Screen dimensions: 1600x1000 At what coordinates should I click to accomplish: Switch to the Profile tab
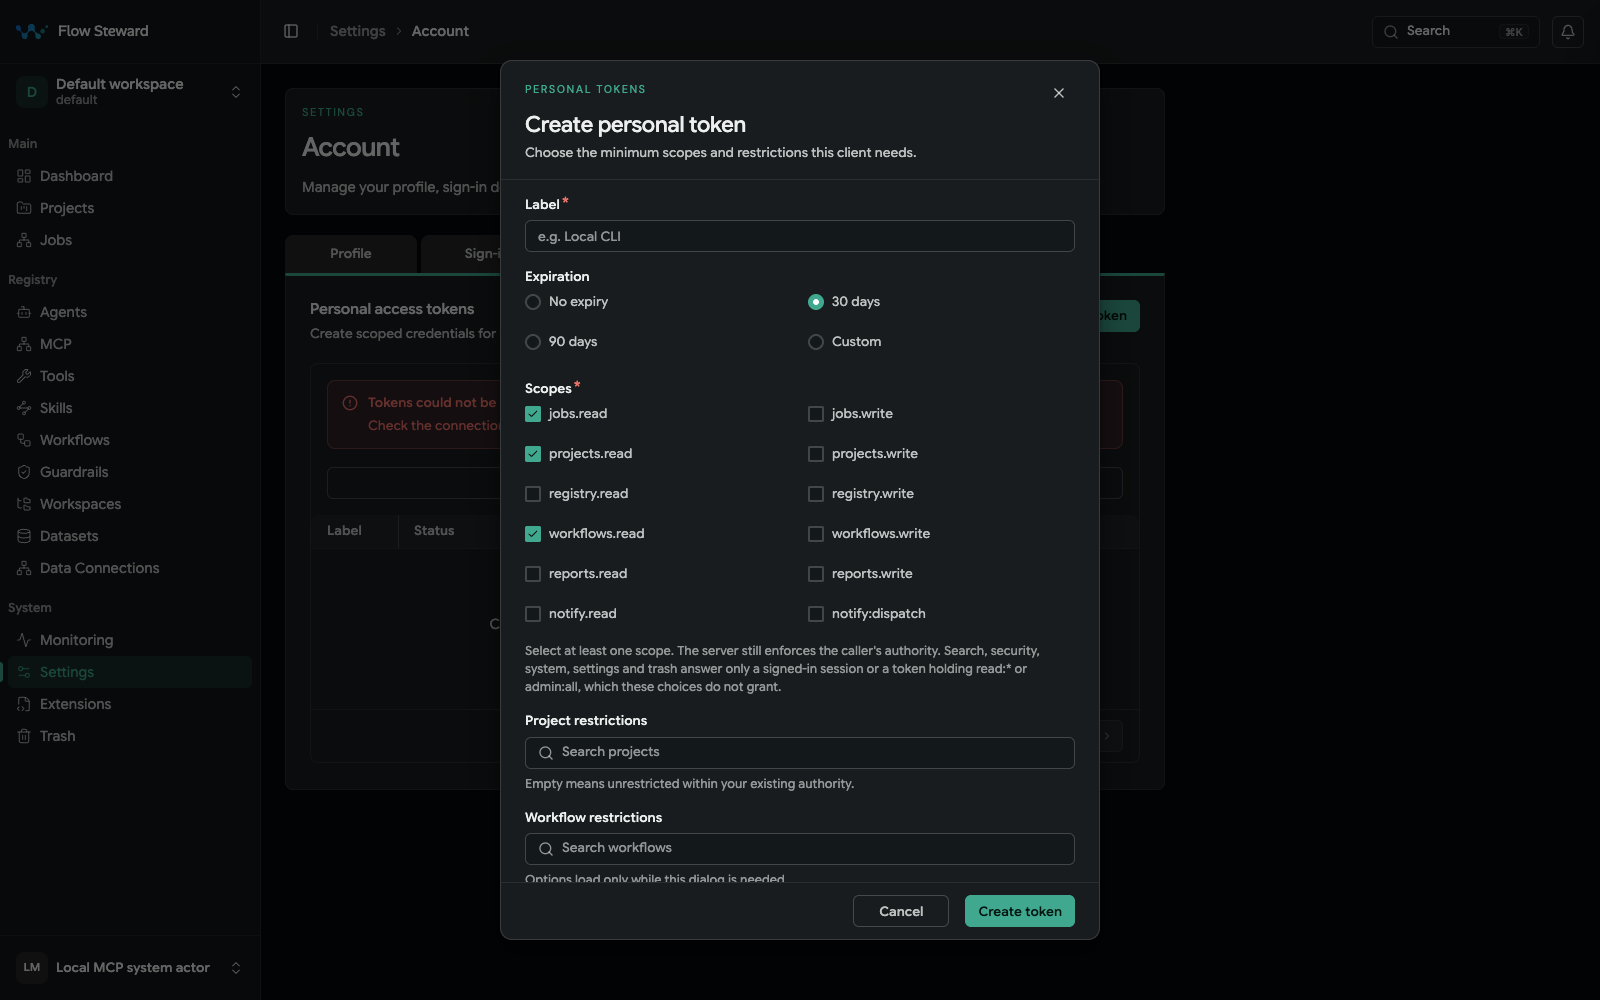pos(351,254)
